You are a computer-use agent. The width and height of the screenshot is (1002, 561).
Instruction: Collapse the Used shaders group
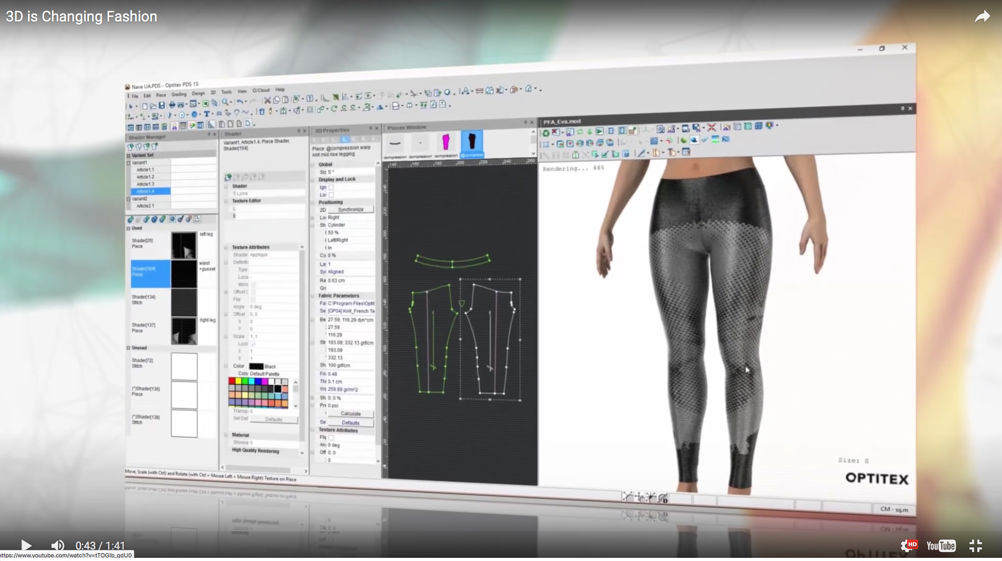tap(129, 228)
